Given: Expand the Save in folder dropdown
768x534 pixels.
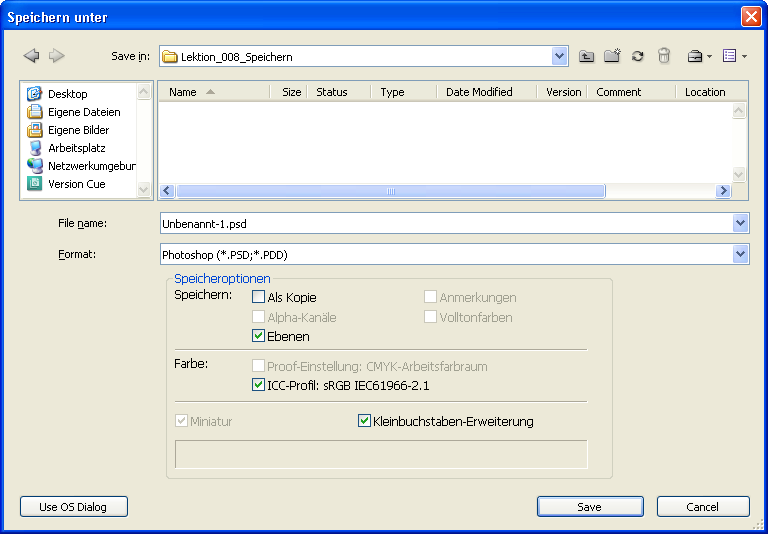Looking at the screenshot, I should [560, 57].
